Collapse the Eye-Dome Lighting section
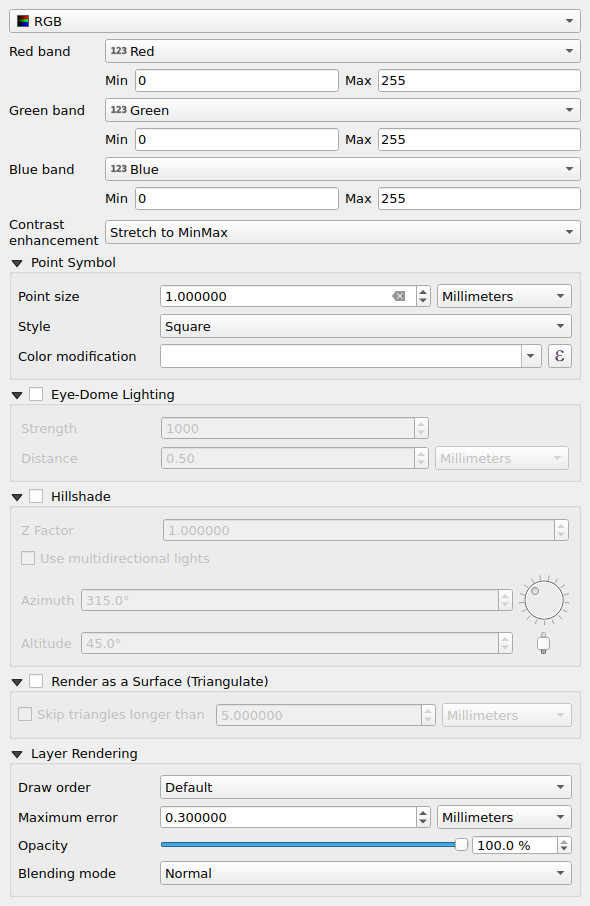590x906 pixels. coord(17,396)
